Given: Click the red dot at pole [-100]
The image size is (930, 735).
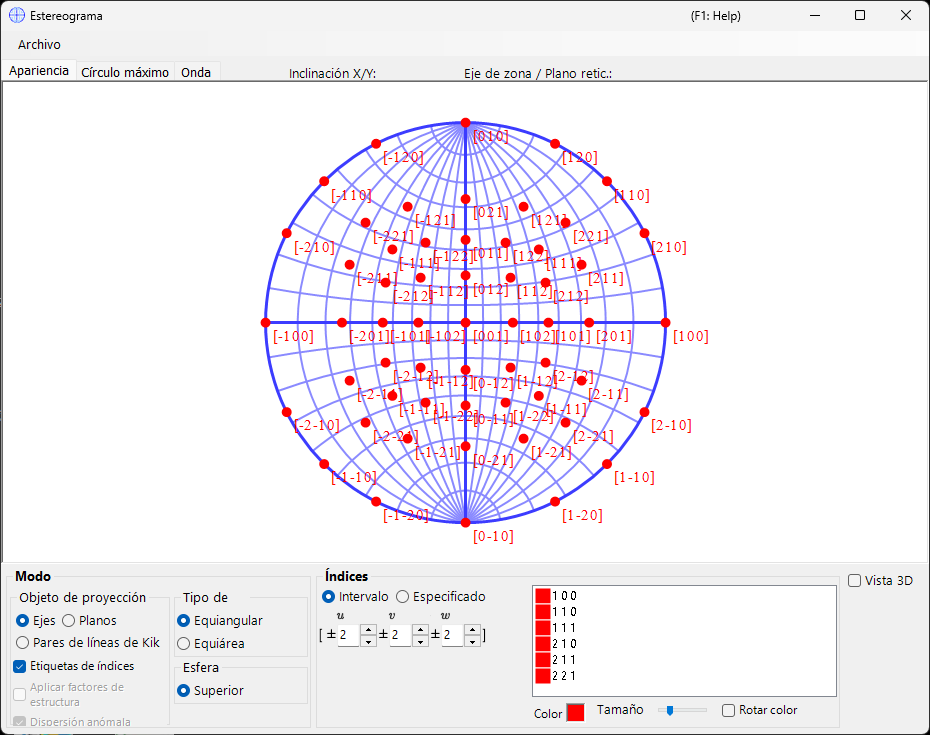Looking at the screenshot, I should click(x=266, y=323).
